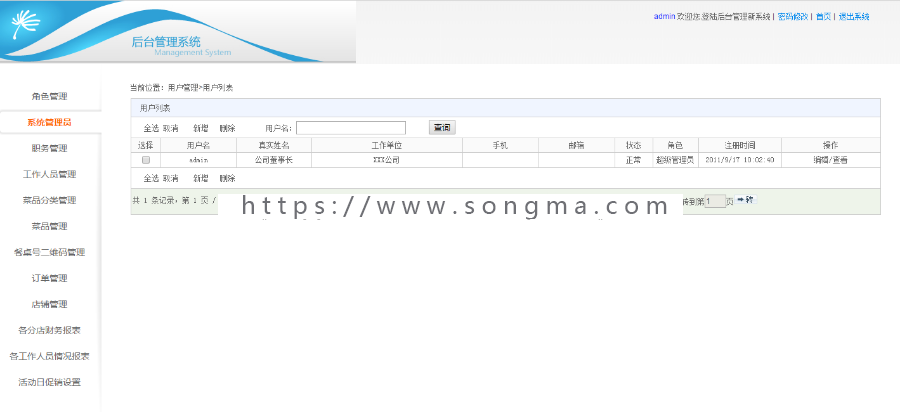900x412 pixels.
Task: Open 角色管理 in the sidebar
Action: (x=49, y=96)
